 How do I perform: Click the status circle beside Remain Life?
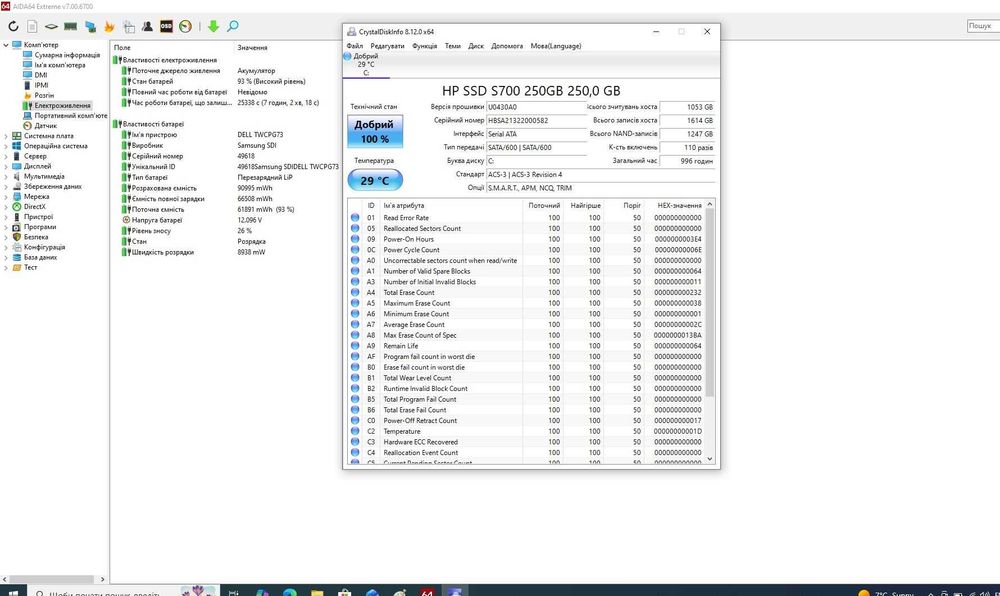click(x=355, y=345)
